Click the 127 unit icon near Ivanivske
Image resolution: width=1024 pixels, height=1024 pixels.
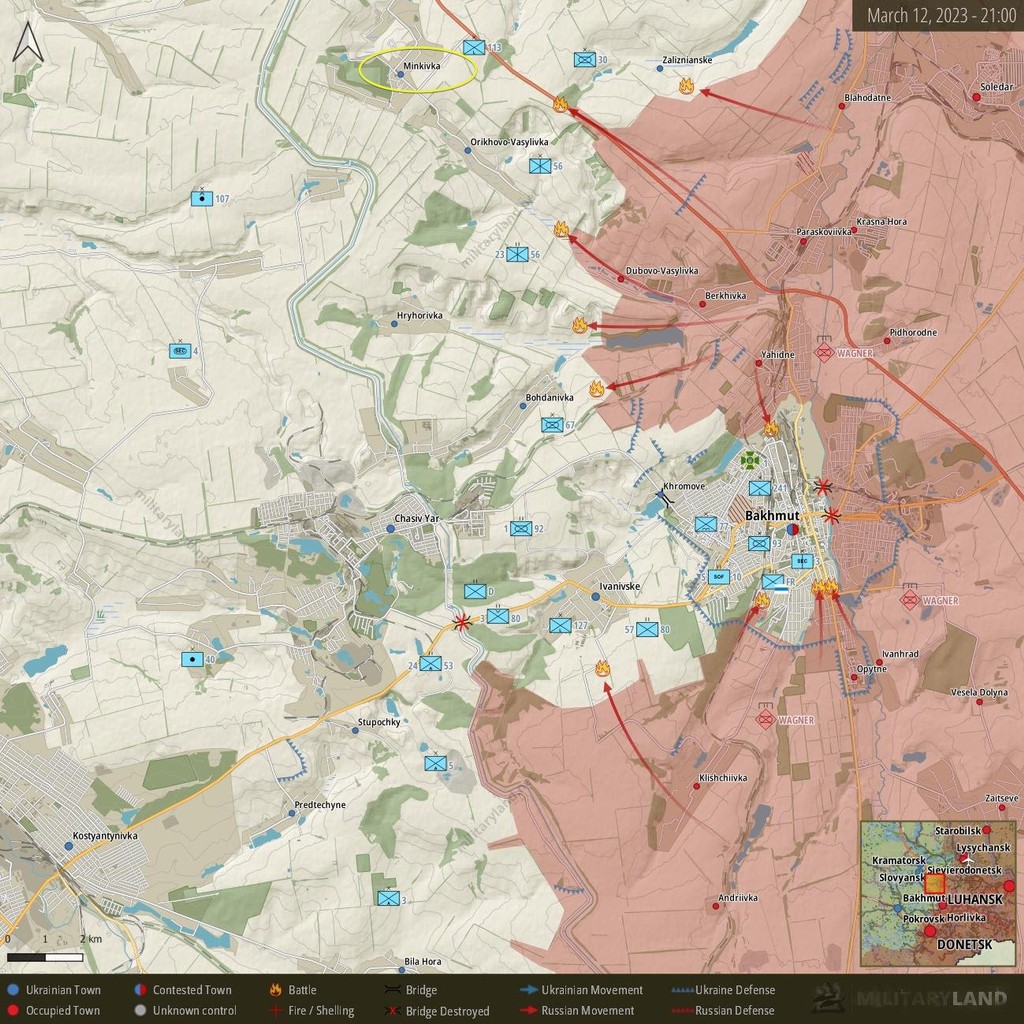pos(560,625)
